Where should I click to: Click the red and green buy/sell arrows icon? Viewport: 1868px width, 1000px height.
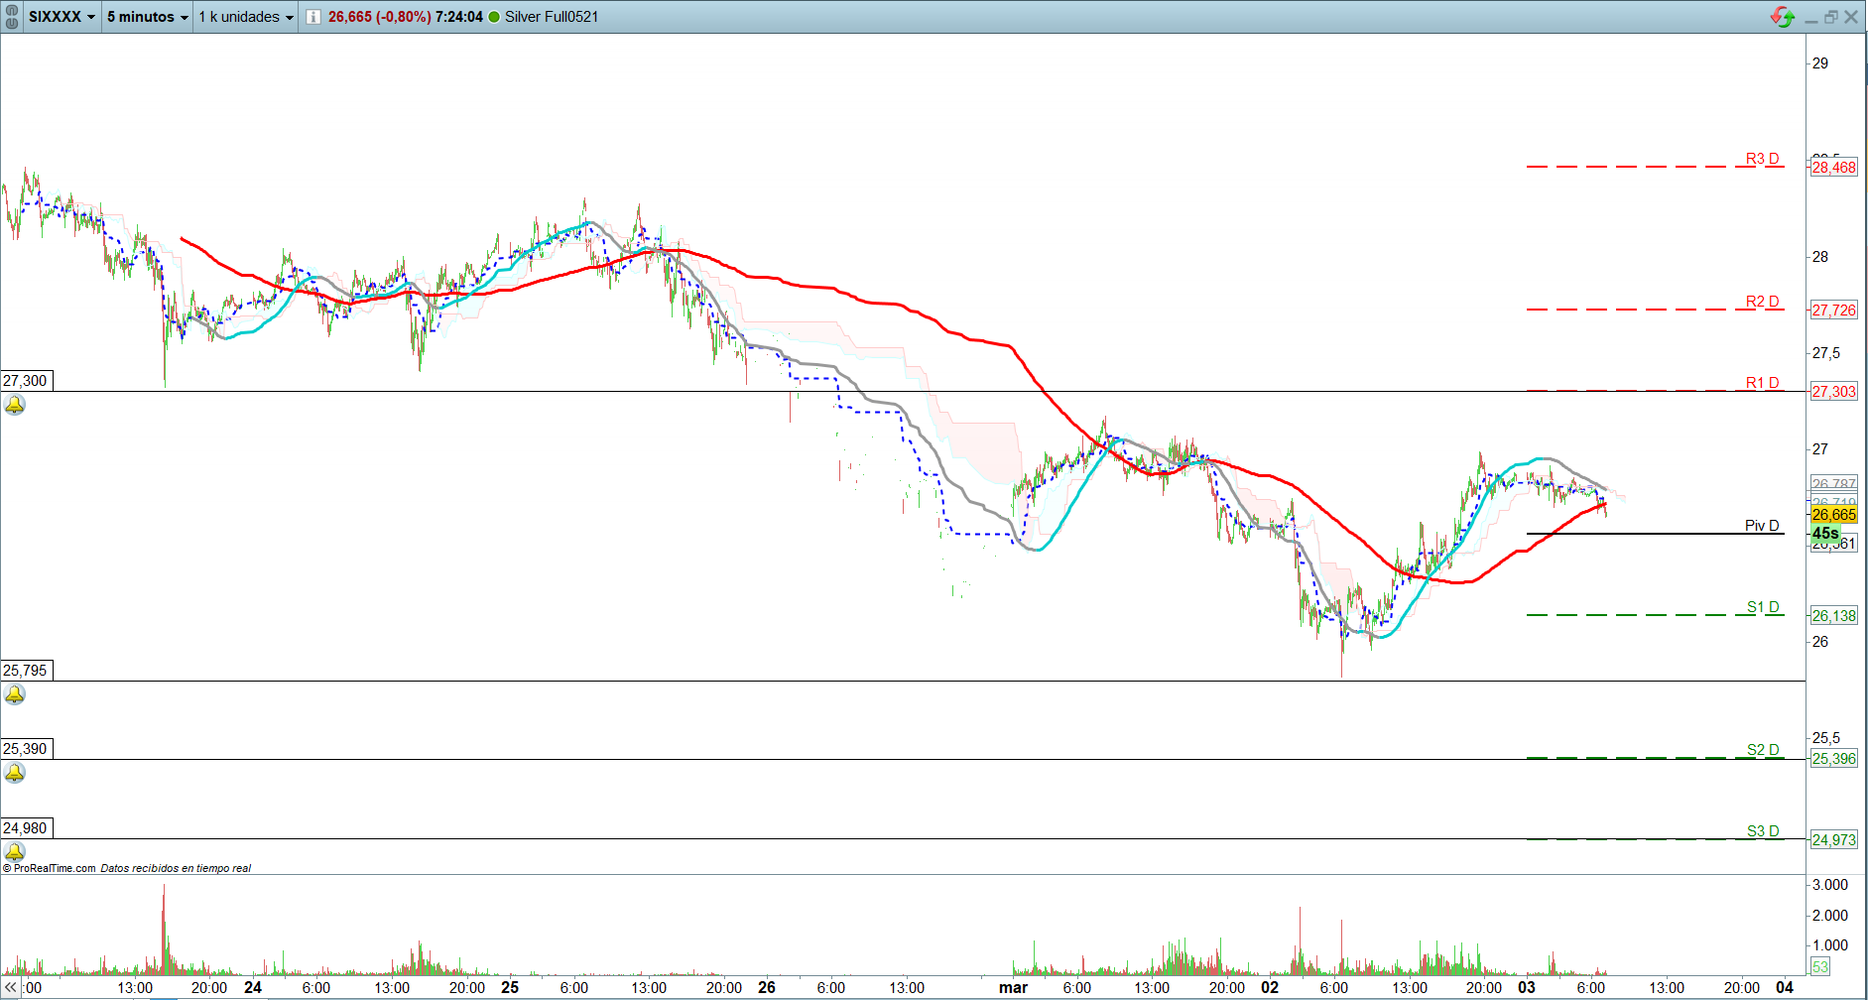[x=1782, y=17]
